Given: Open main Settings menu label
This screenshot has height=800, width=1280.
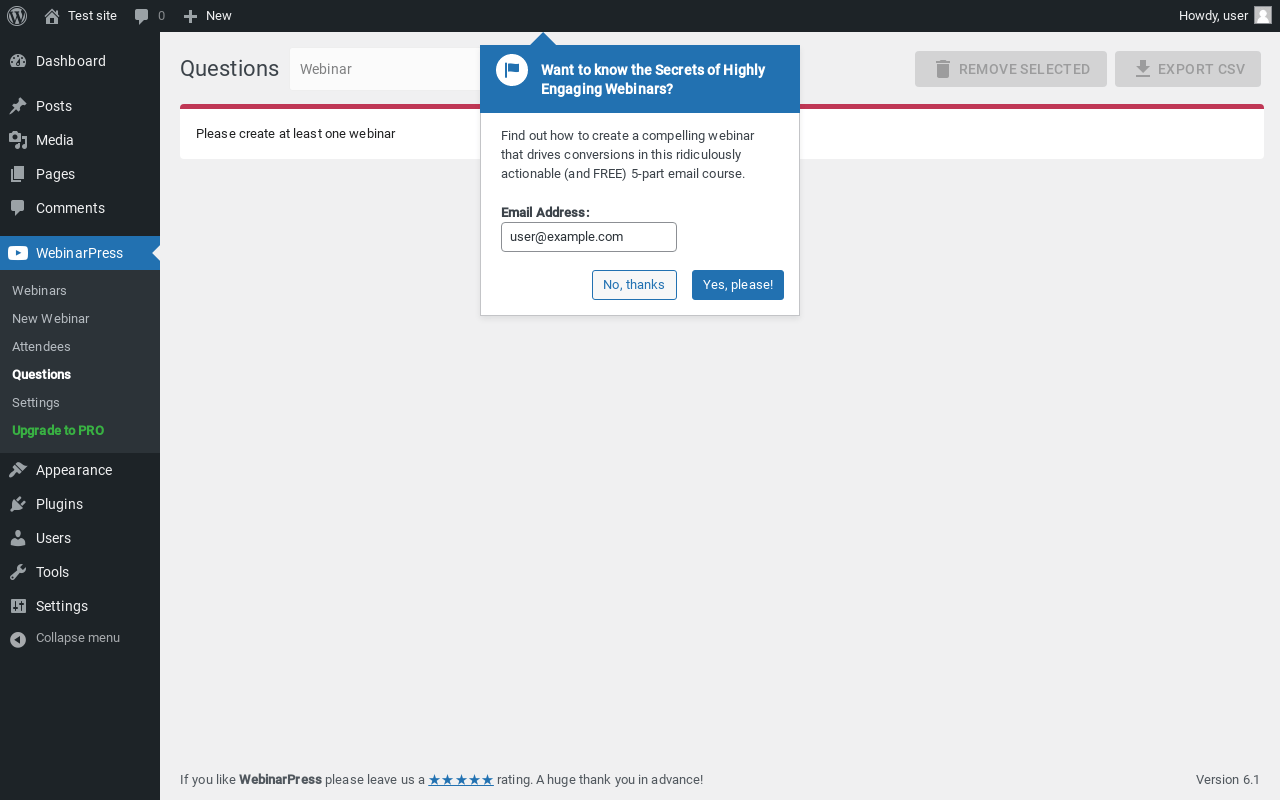Looking at the screenshot, I should tap(62, 606).
